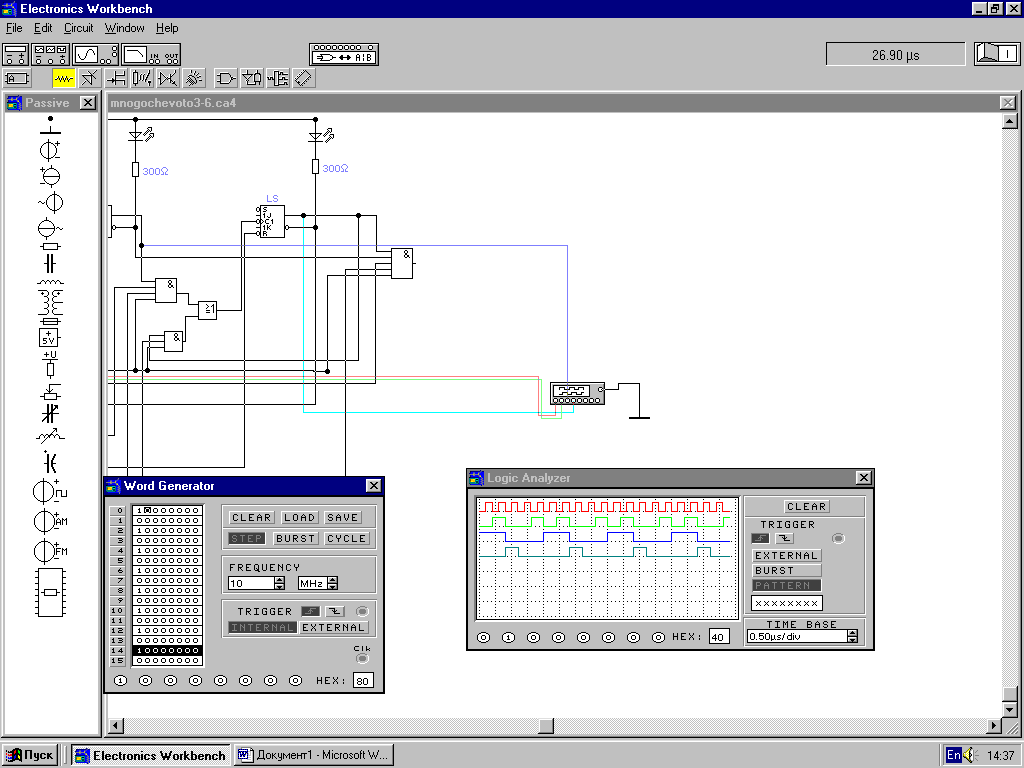The width and height of the screenshot is (1024, 768).
Task: Click STEP in Word Generator
Action: pyautogui.click(x=247, y=539)
